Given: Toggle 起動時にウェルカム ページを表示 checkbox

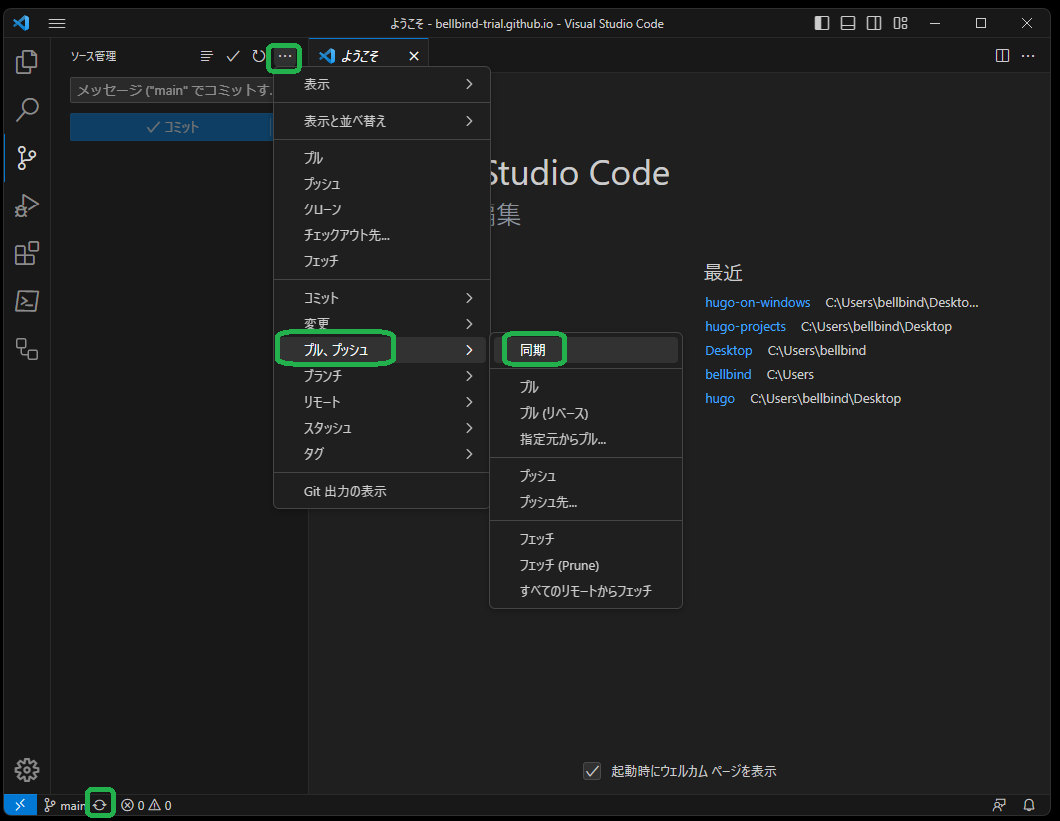Looking at the screenshot, I should pos(592,771).
